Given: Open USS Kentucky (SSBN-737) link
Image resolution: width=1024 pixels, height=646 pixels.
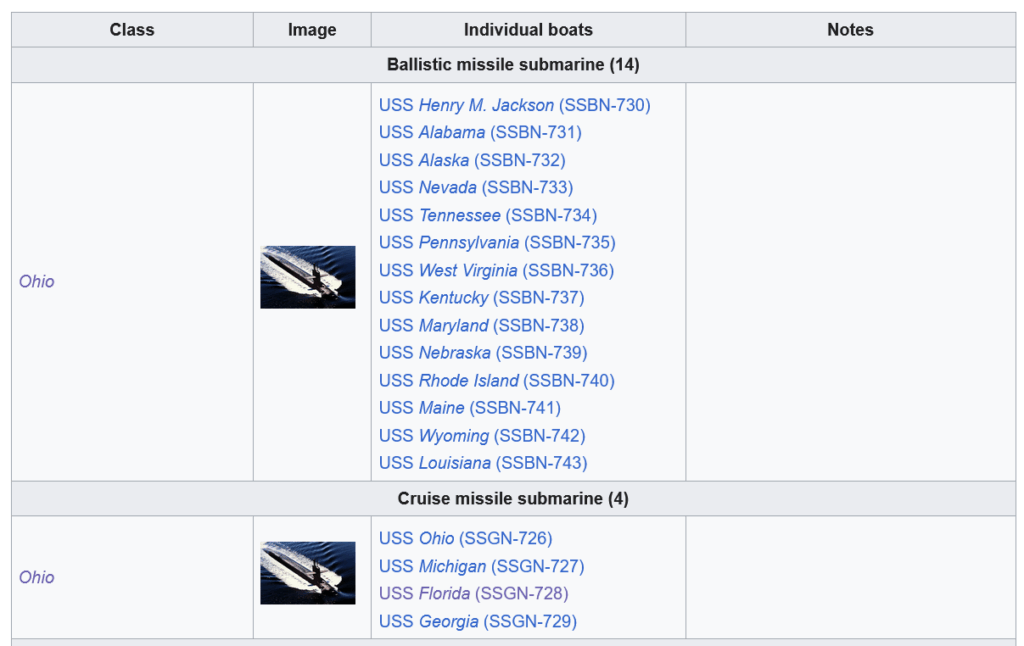Looking at the screenshot, I should coord(481,298).
